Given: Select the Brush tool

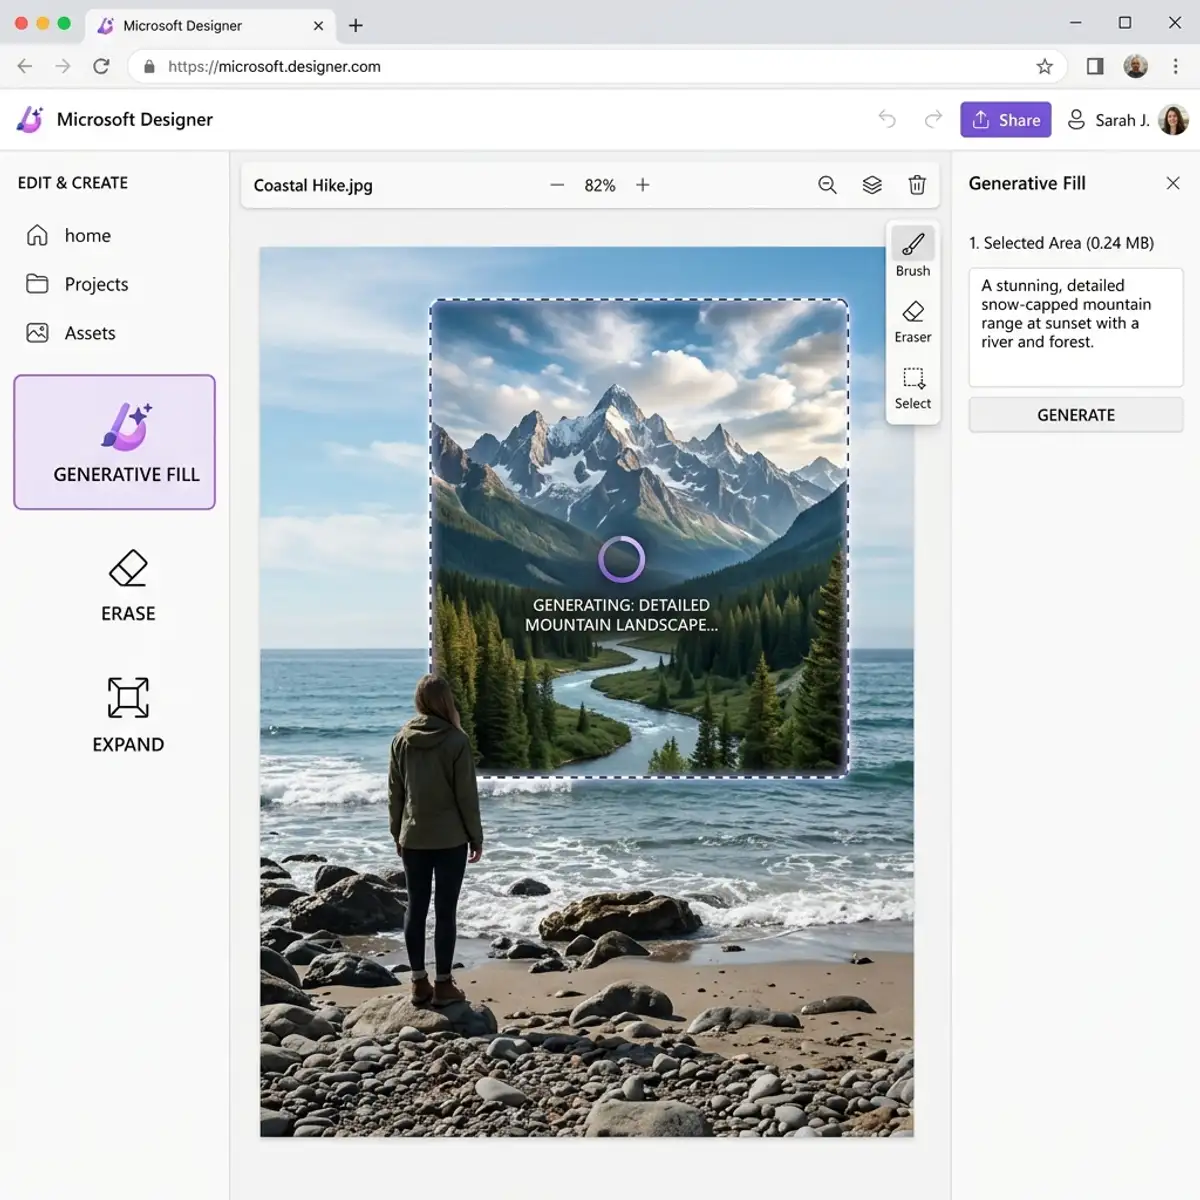Looking at the screenshot, I should (x=913, y=252).
